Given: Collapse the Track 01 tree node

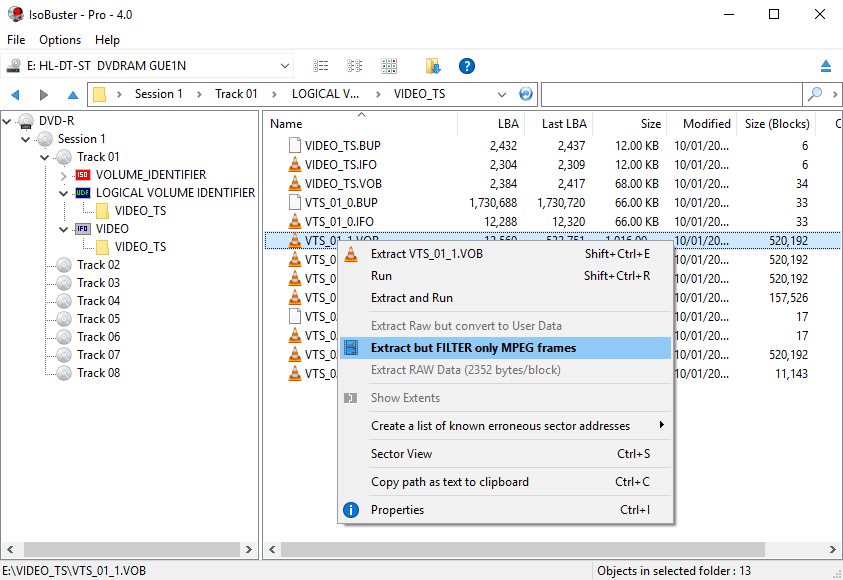Looking at the screenshot, I should click(45, 157).
